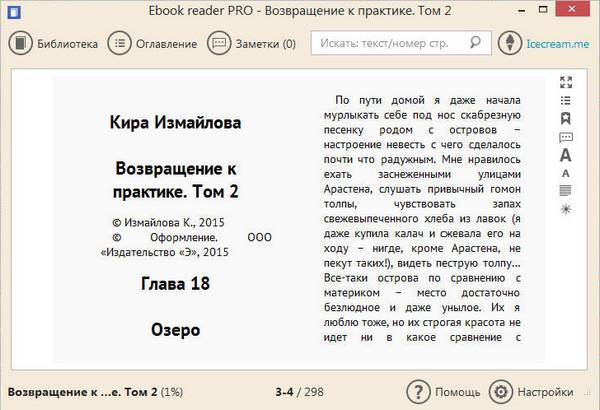Click the 3-4 / 298 page indicator
The image size is (600, 410).
coord(300,391)
